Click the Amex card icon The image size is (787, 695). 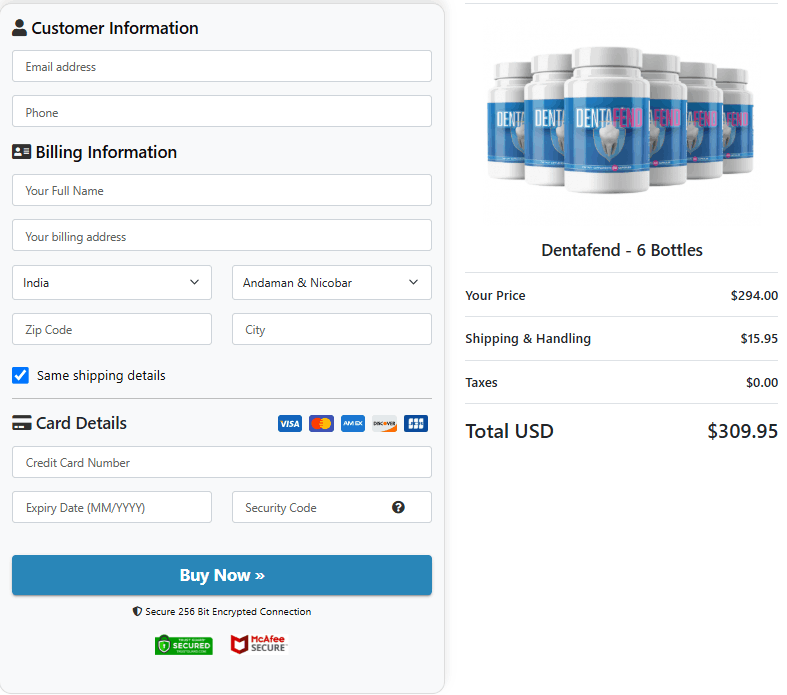(x=353, y=424)
